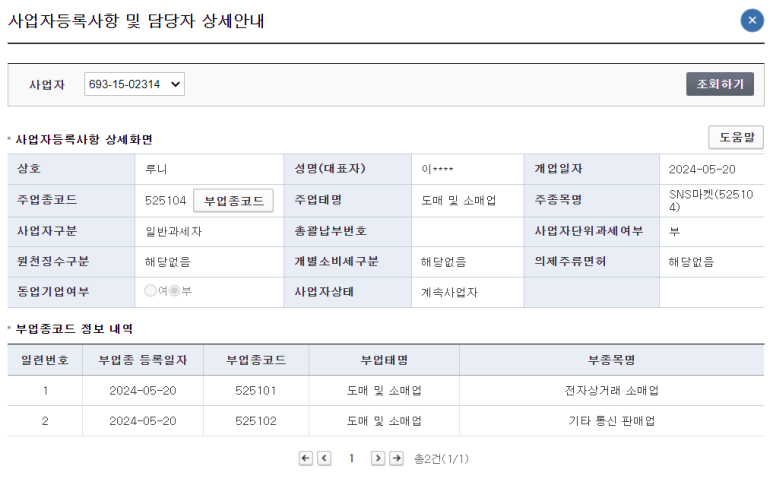
Task: Click serial number 2 row cell
Action: click(45, 421)
